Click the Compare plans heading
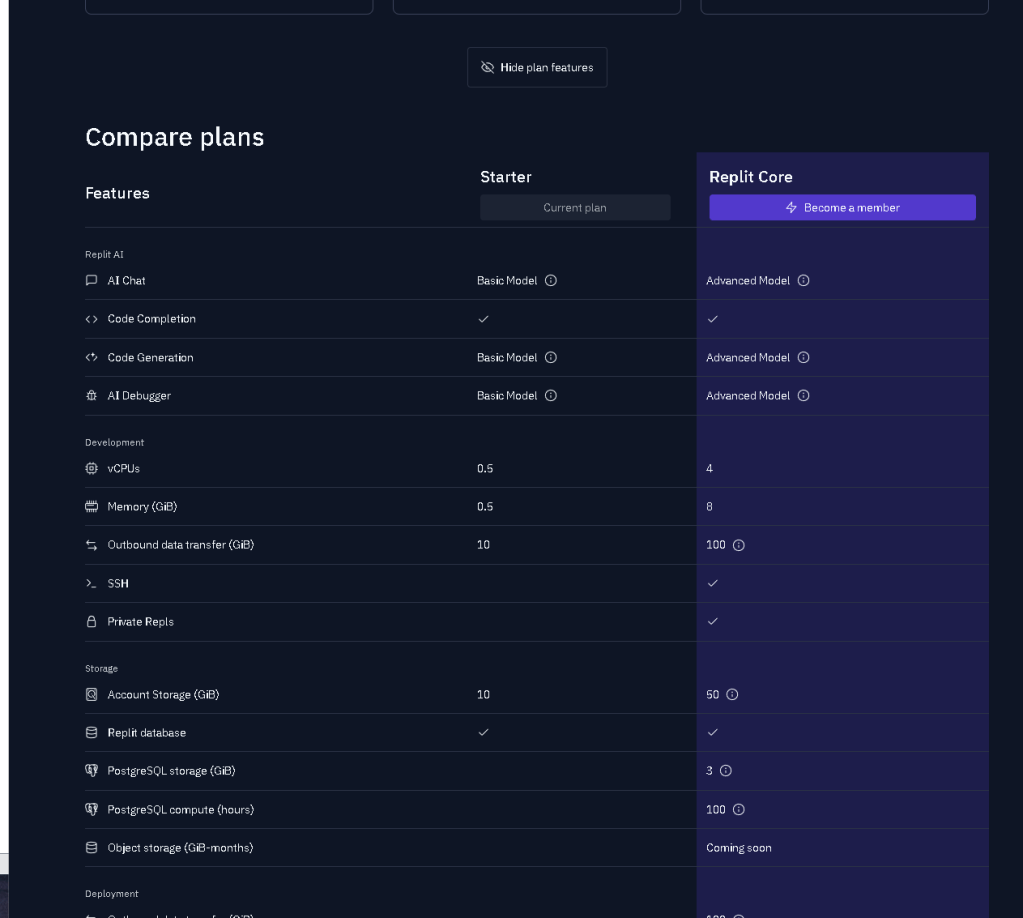 174,137
